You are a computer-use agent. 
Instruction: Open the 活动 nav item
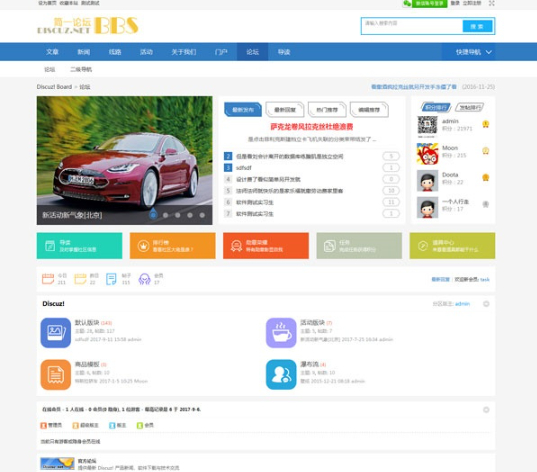click(146, 52)
